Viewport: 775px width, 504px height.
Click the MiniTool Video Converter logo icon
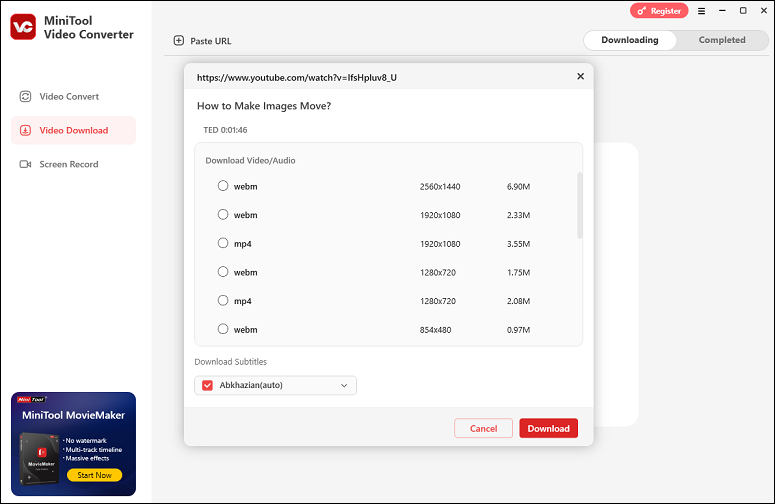23,27
